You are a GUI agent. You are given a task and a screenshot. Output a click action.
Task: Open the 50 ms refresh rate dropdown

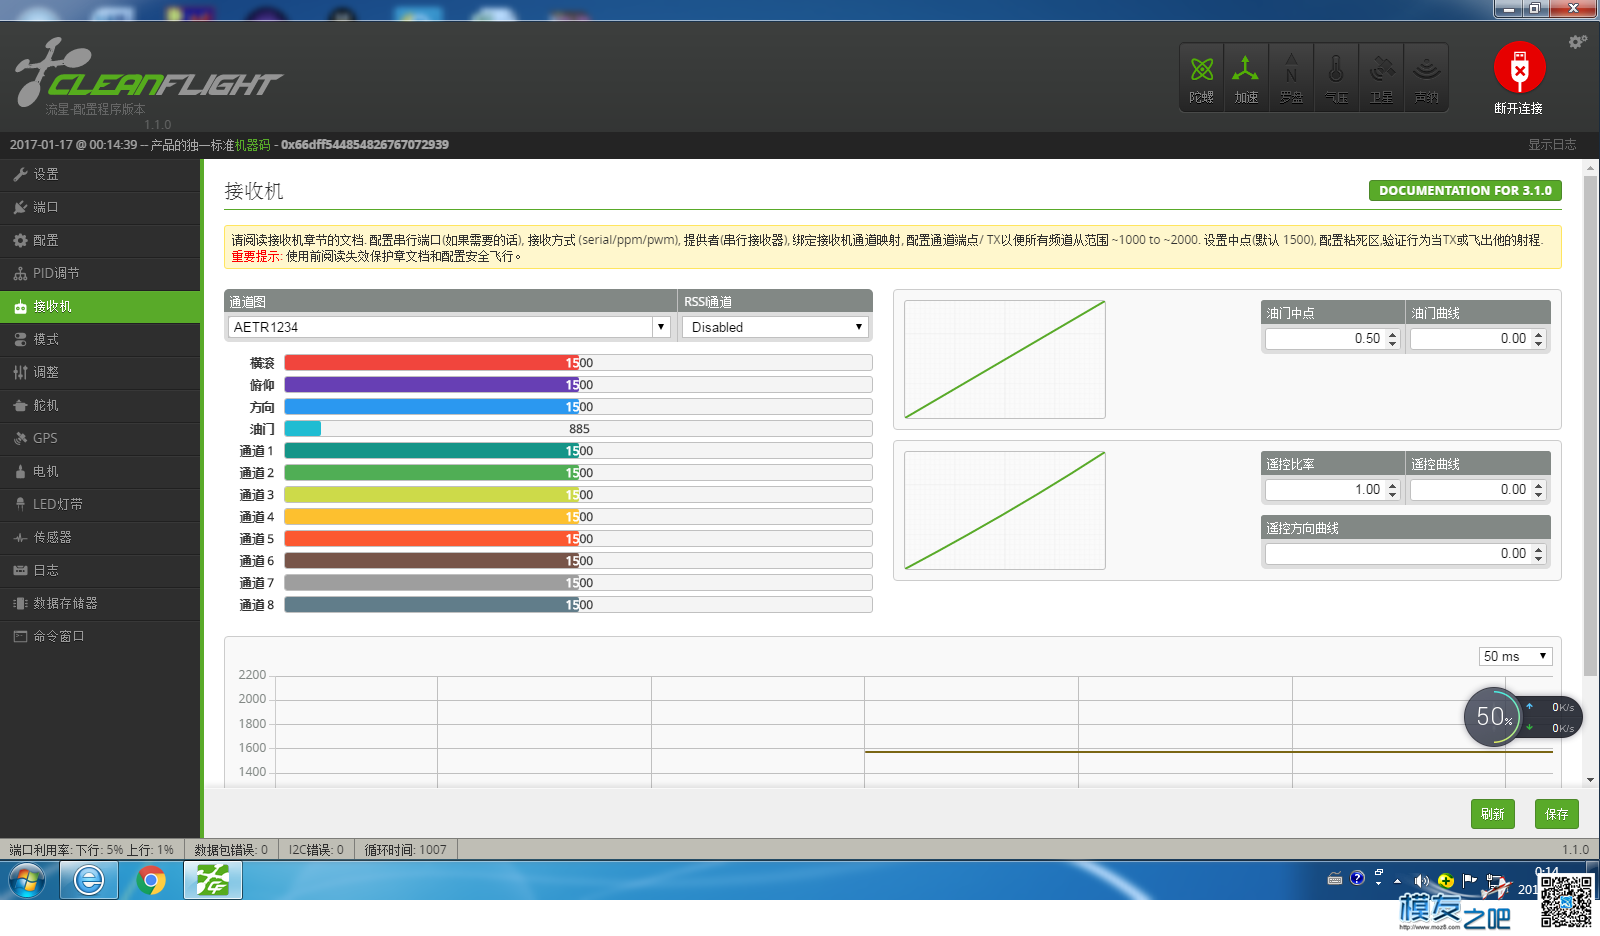(1516, 656)
